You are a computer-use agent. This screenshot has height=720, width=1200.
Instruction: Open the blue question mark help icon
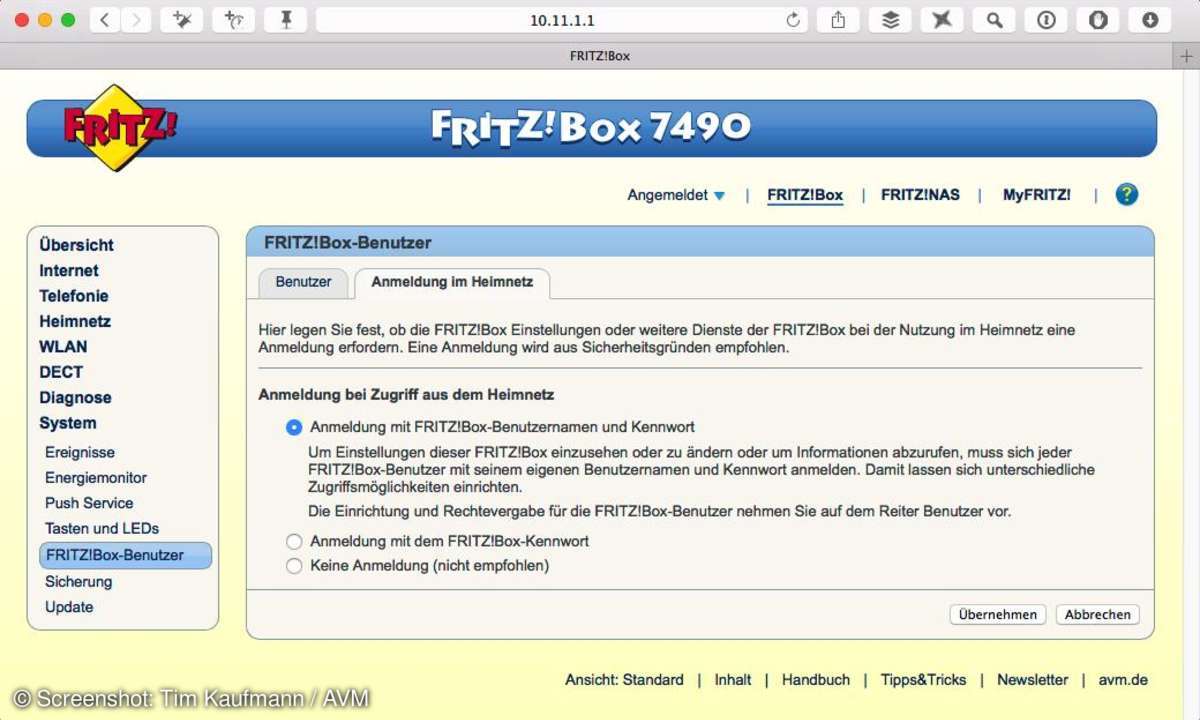coord(1127,195)
